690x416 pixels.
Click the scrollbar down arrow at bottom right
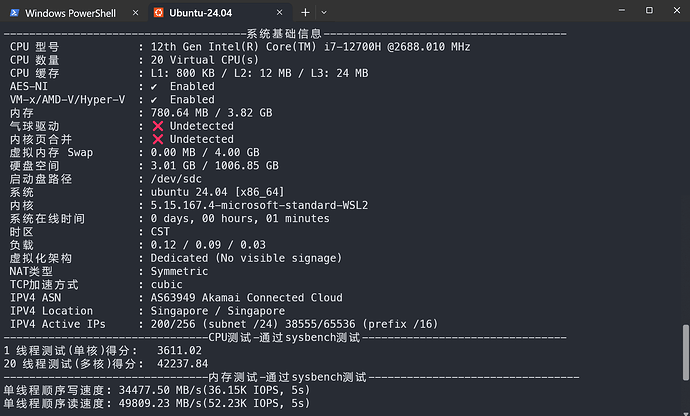tap(686, 412)
